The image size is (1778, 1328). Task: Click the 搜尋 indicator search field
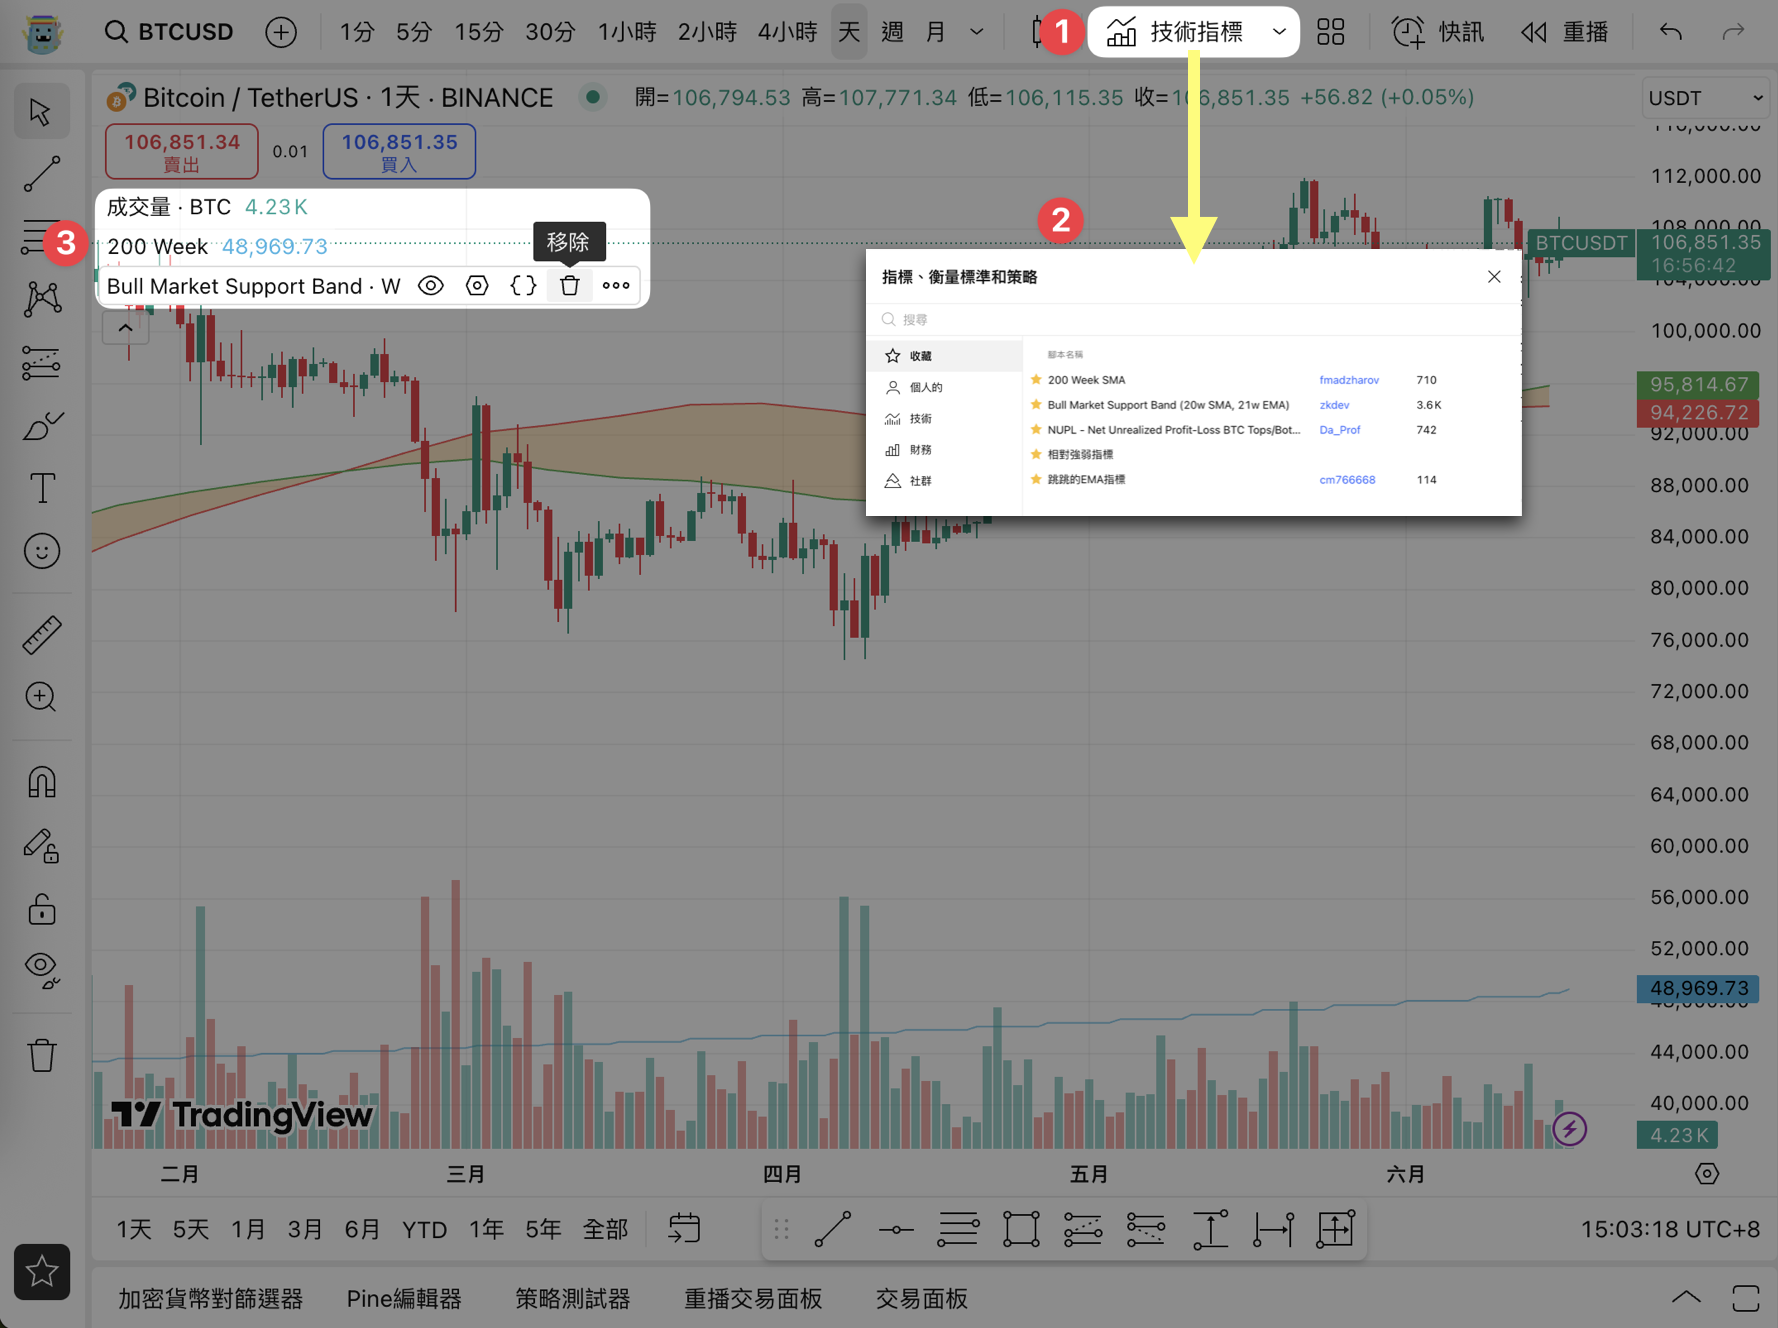pos(1194,319)
